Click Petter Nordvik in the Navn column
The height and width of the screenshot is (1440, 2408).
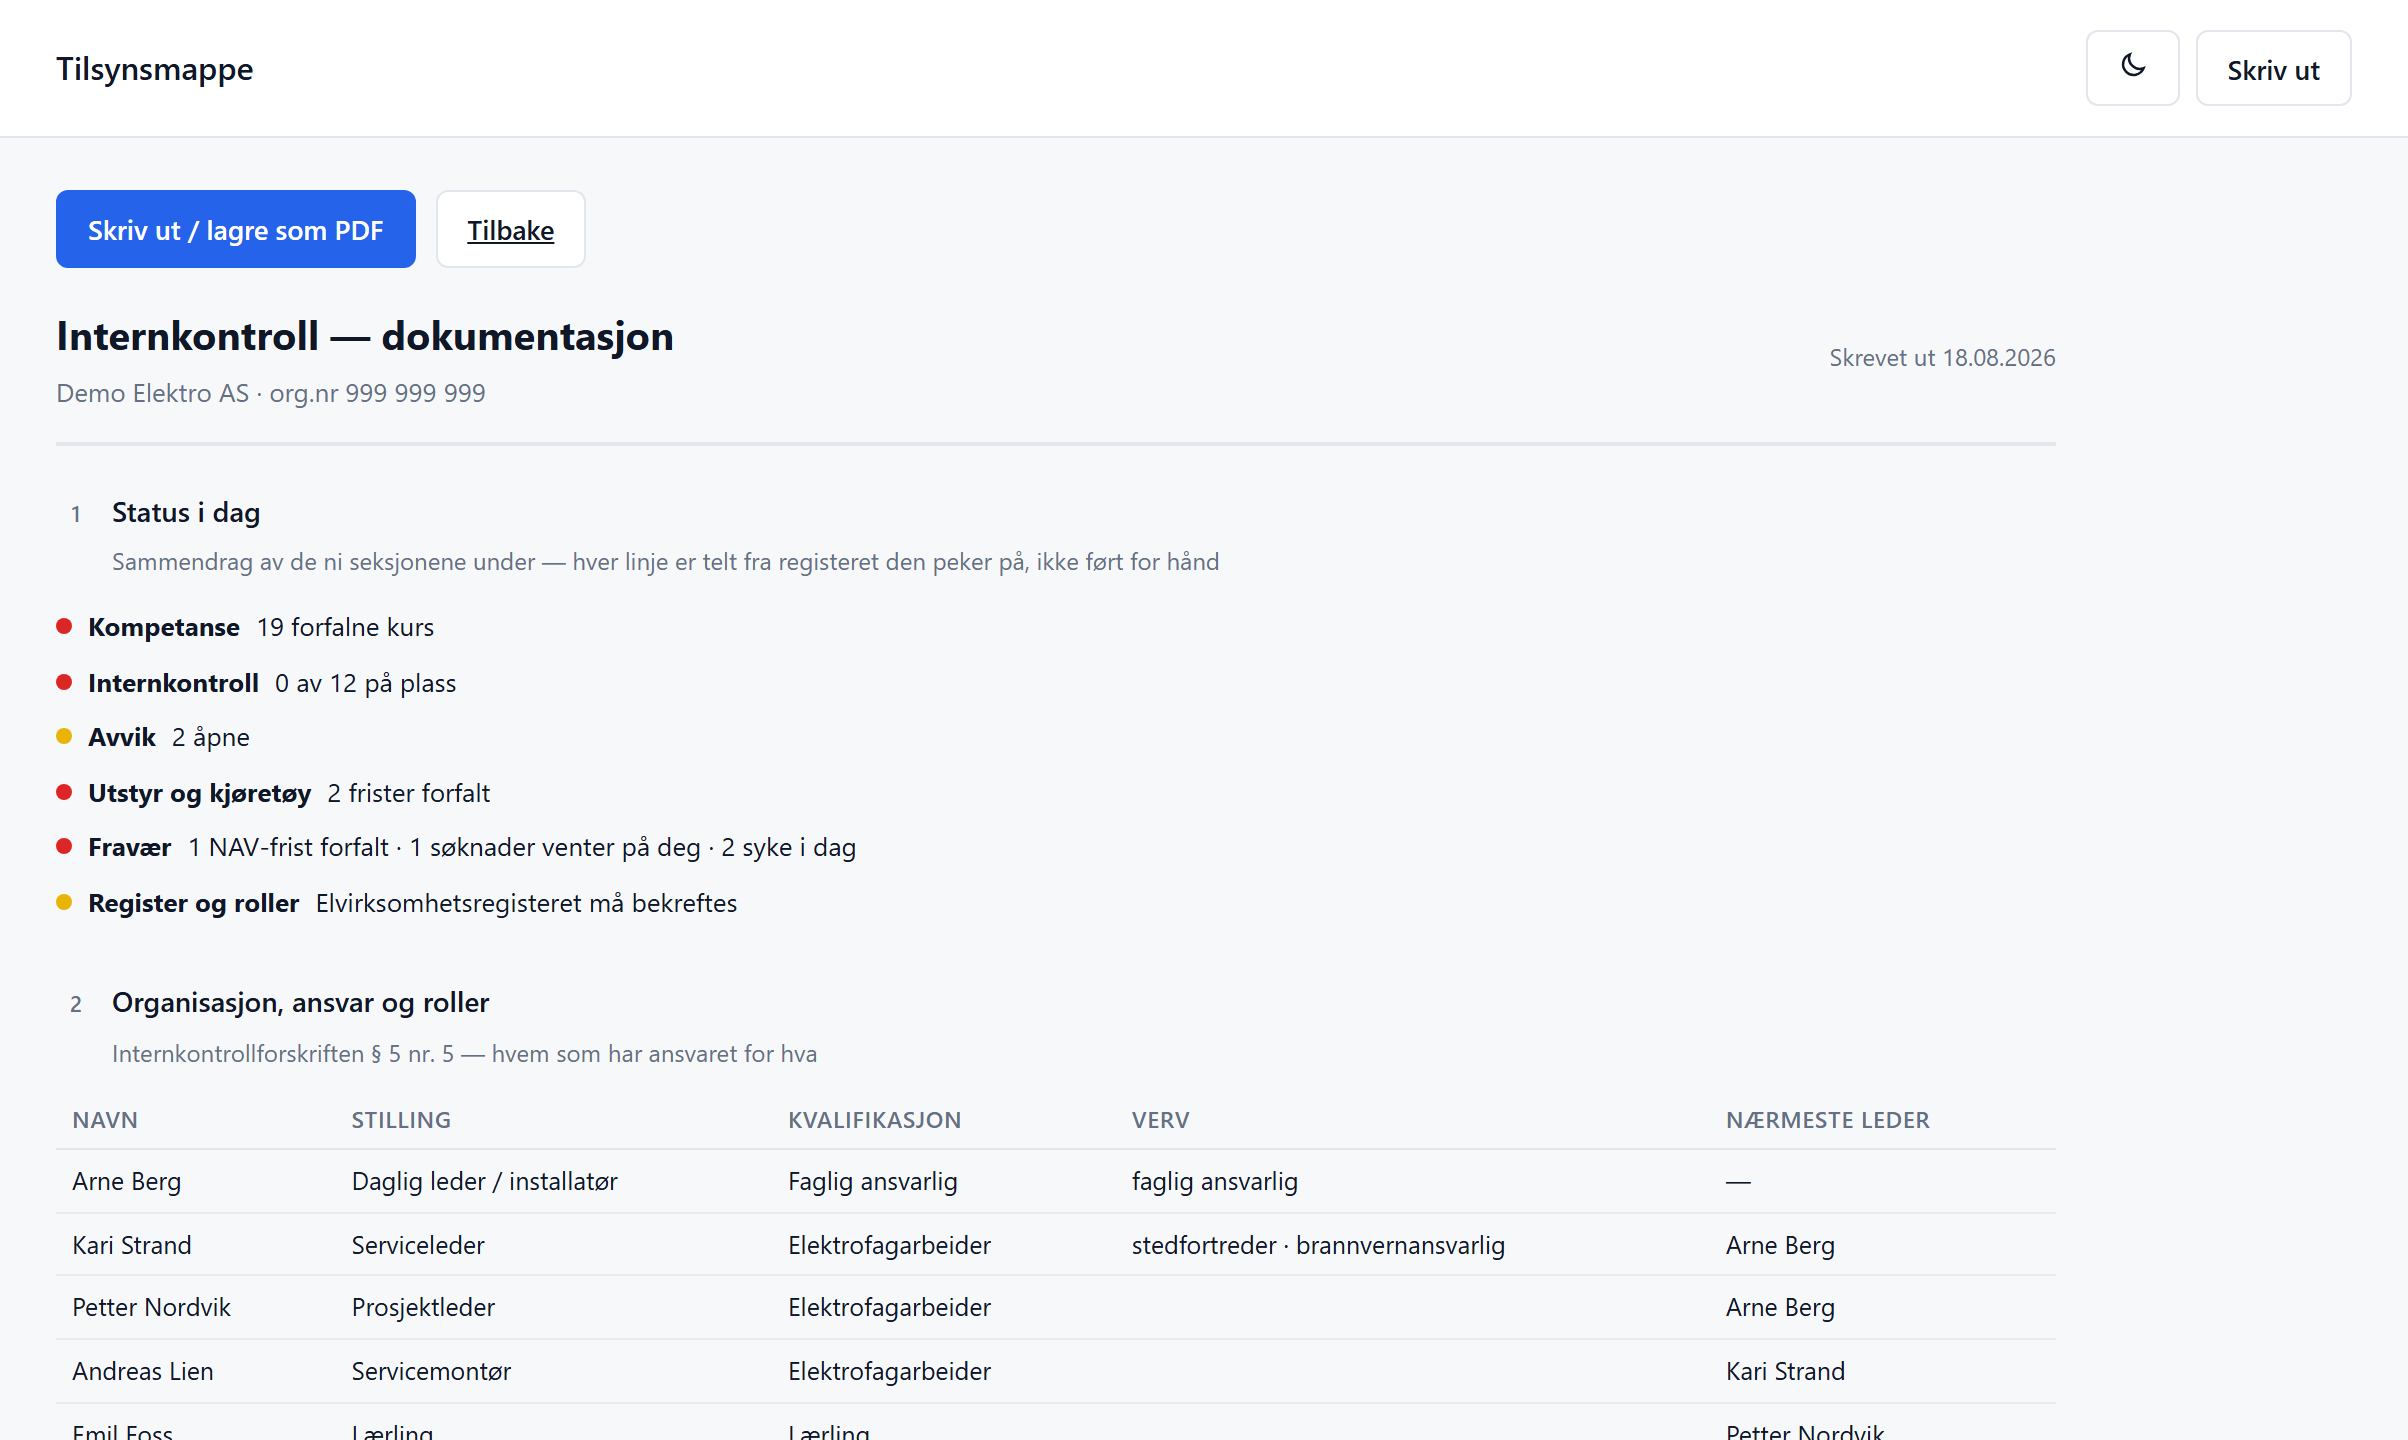(x=152, y=1307)
